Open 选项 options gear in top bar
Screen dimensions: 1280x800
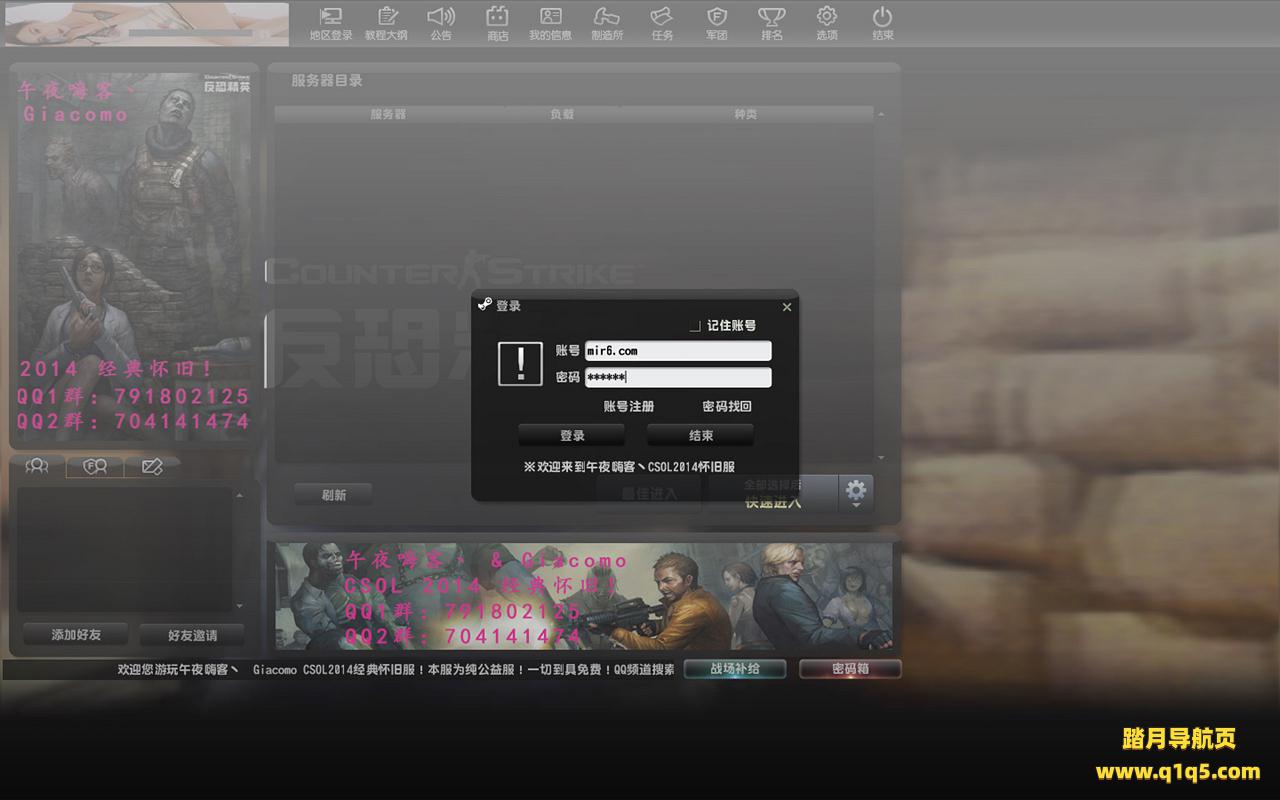826,17
